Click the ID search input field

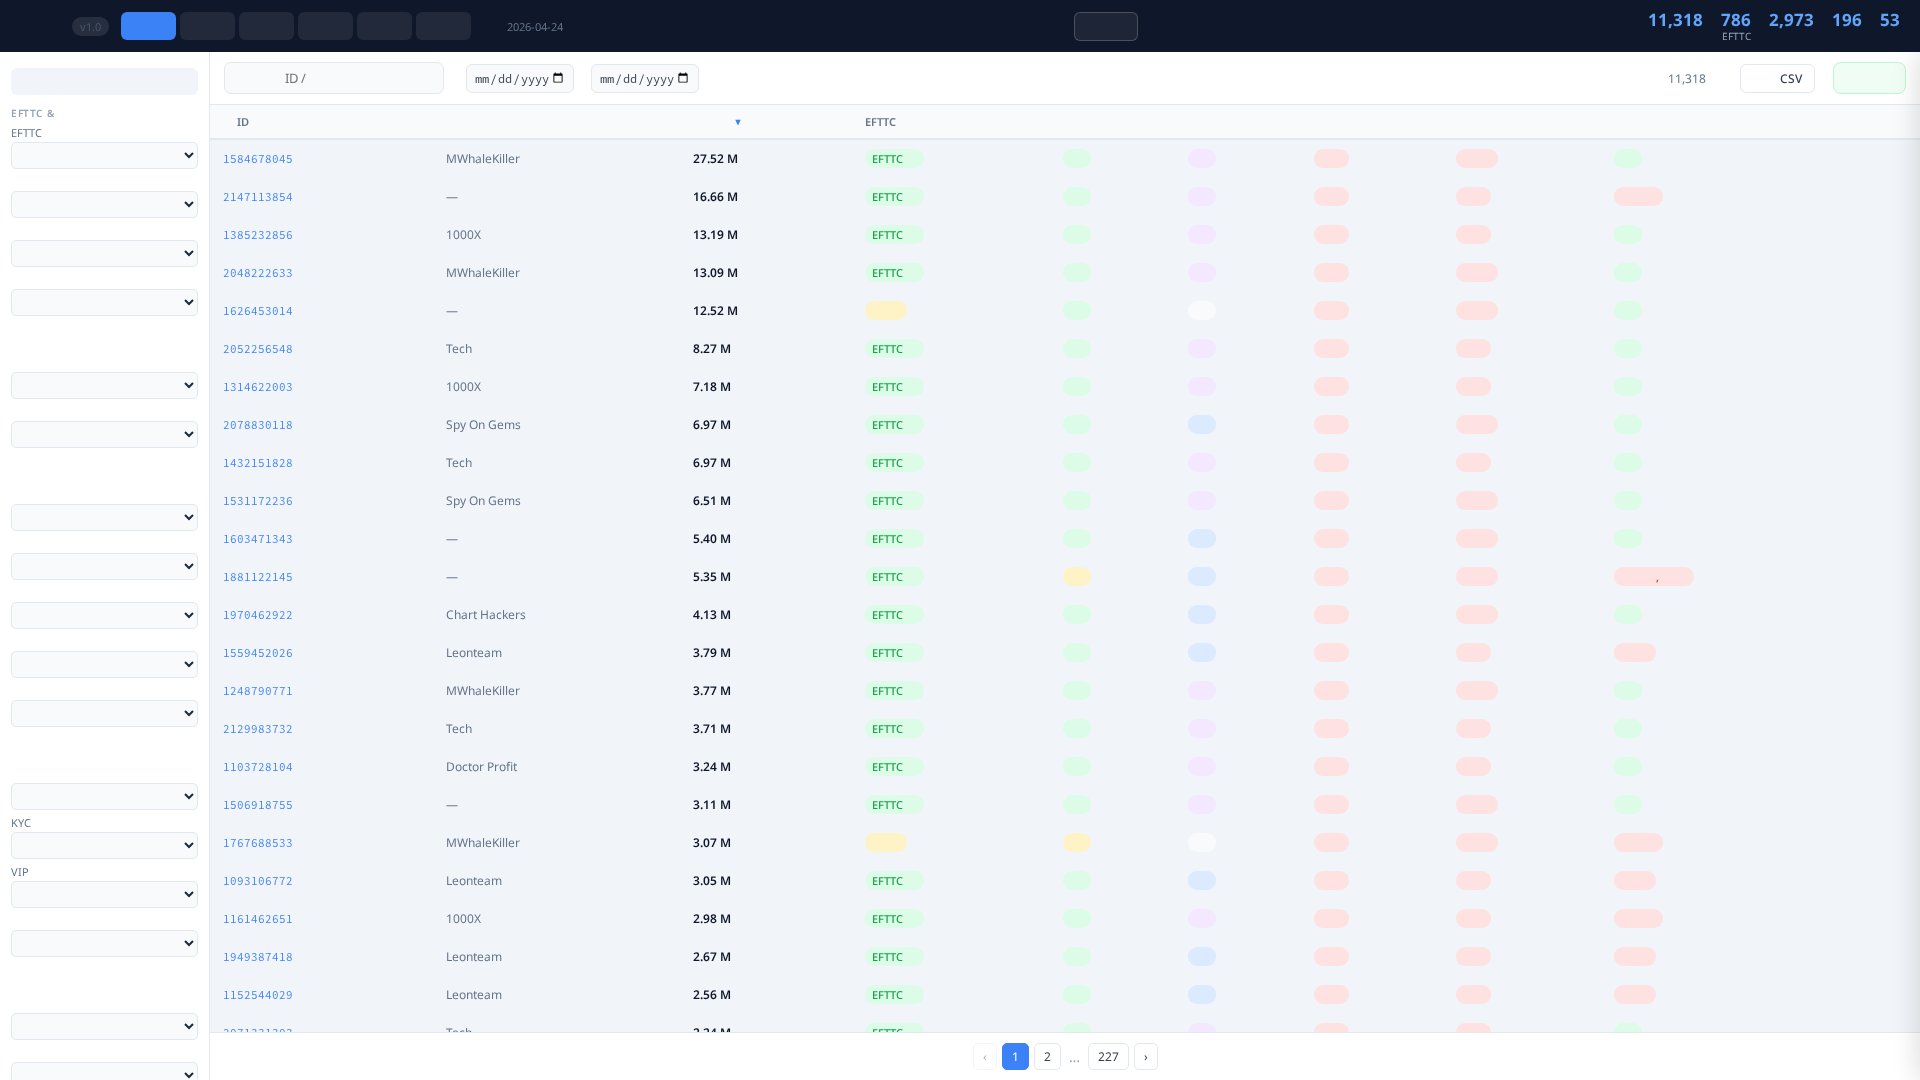[x=334, y=78]
